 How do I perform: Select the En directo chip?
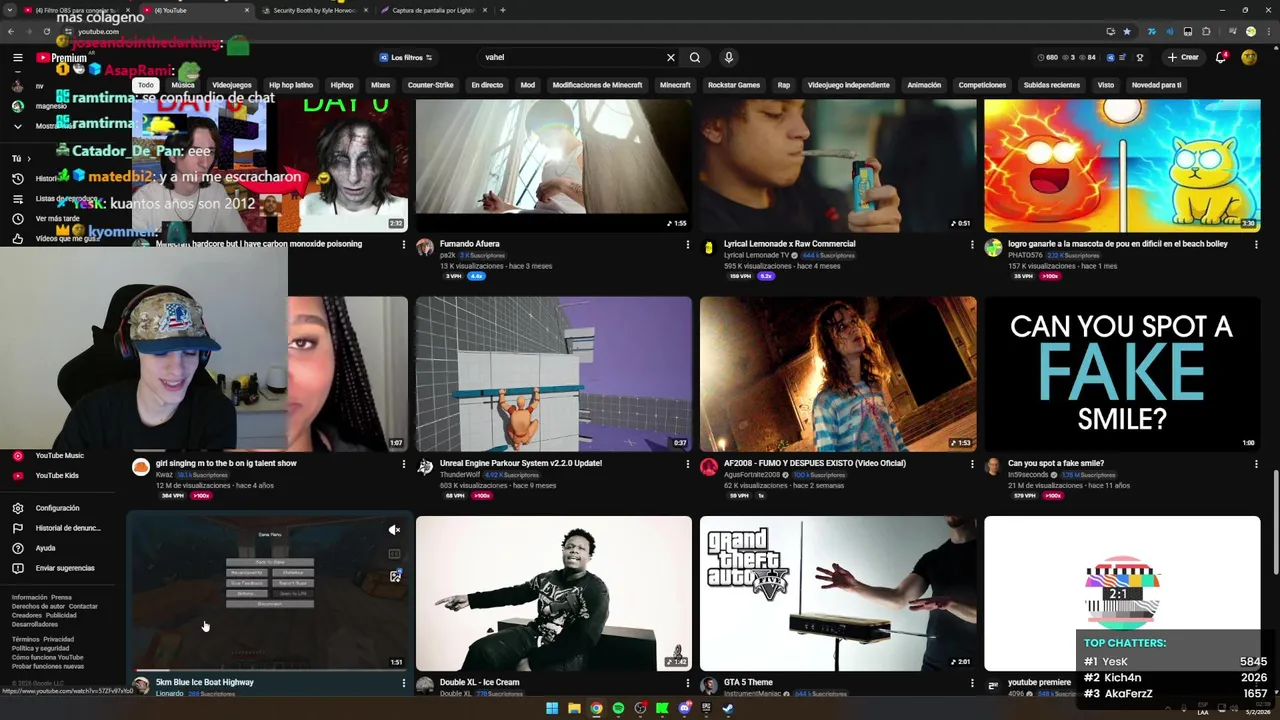(487, 85)
